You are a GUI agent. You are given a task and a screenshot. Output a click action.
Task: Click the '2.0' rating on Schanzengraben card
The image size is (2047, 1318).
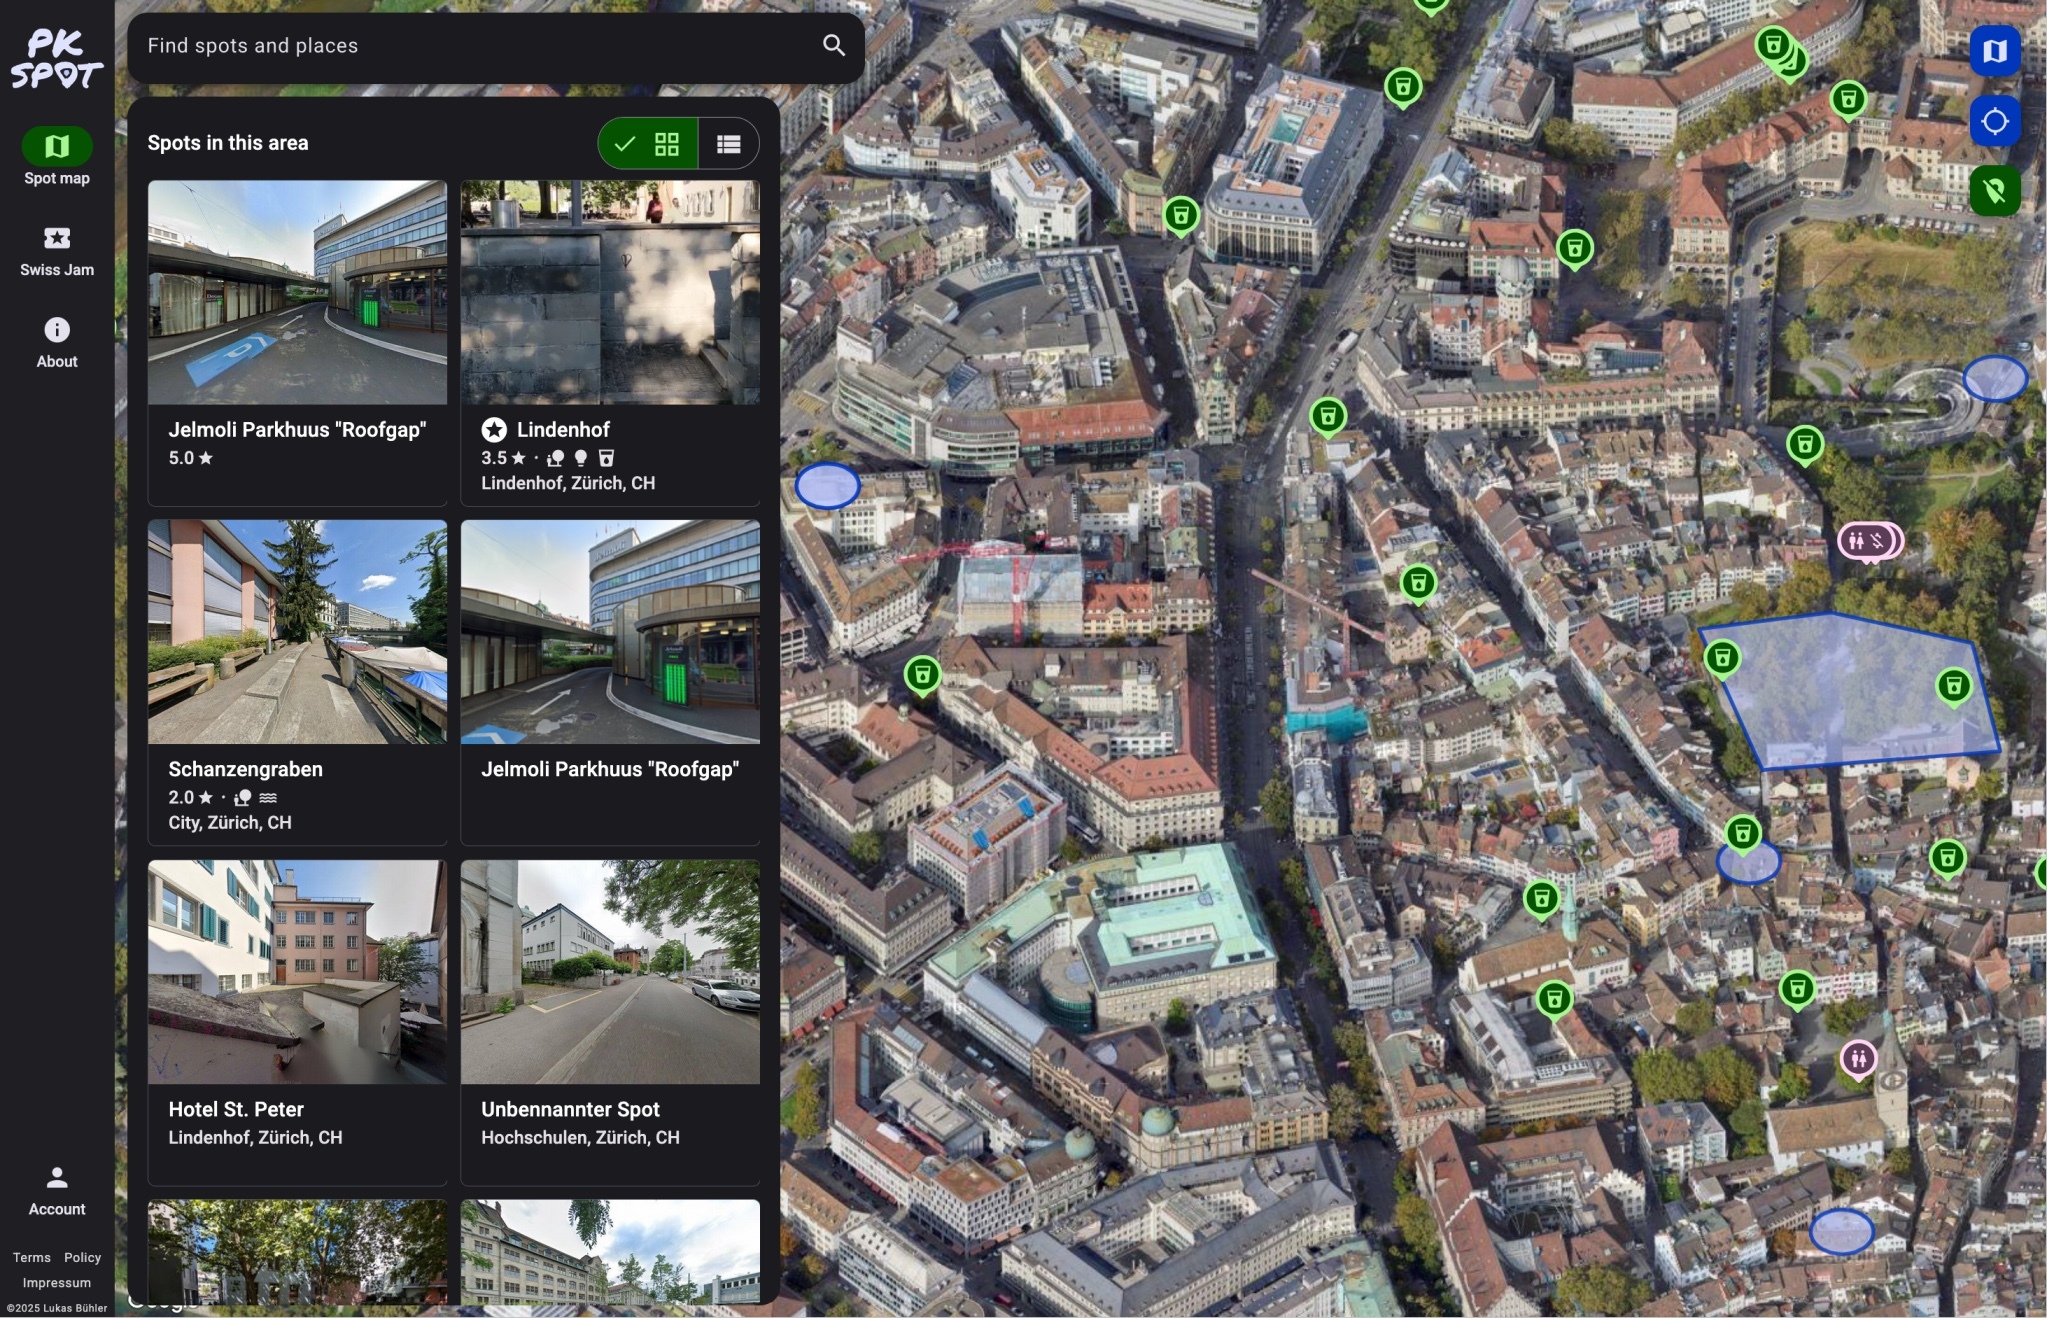click(x=190, y=798)
